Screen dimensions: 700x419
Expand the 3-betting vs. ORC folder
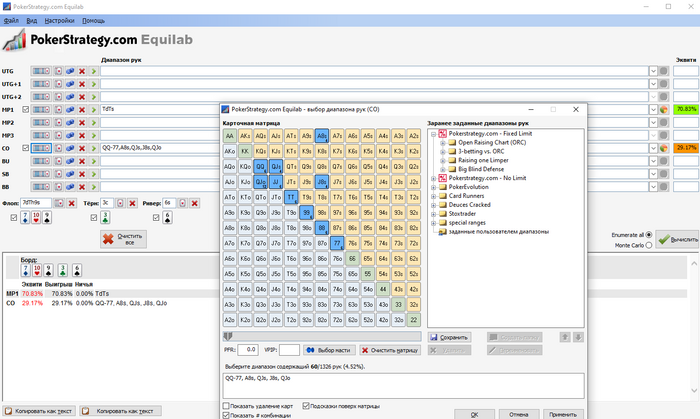coord(442,152)
